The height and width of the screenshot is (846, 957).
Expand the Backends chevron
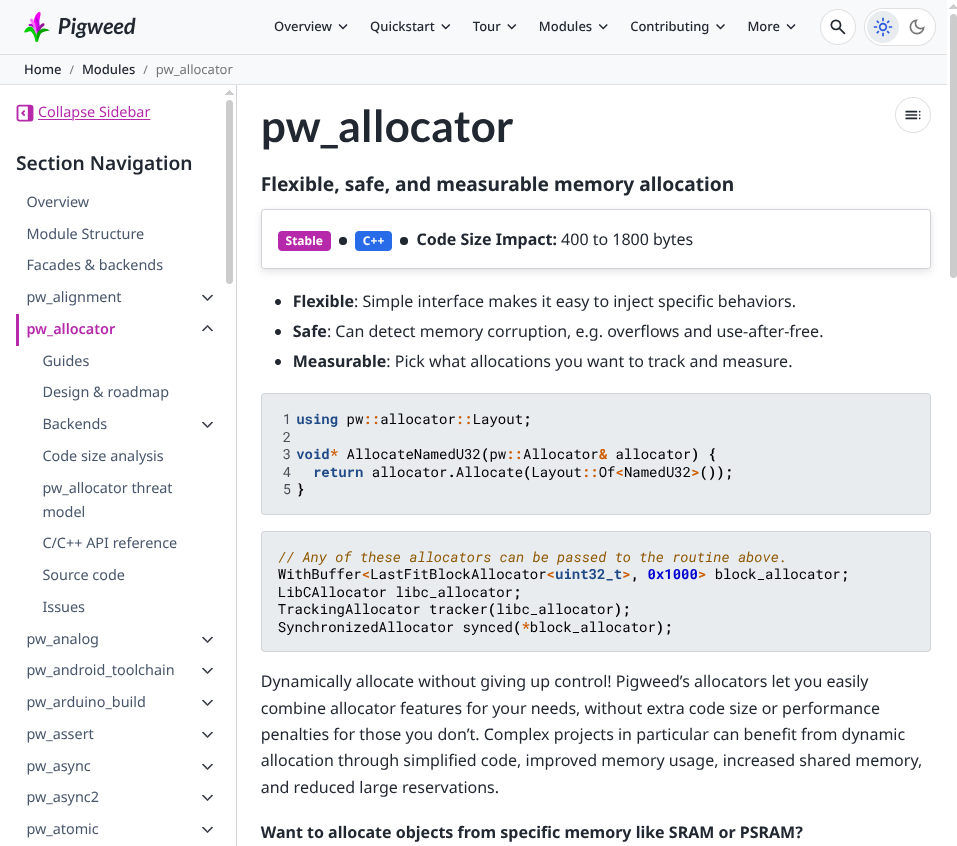coord(208,424)
